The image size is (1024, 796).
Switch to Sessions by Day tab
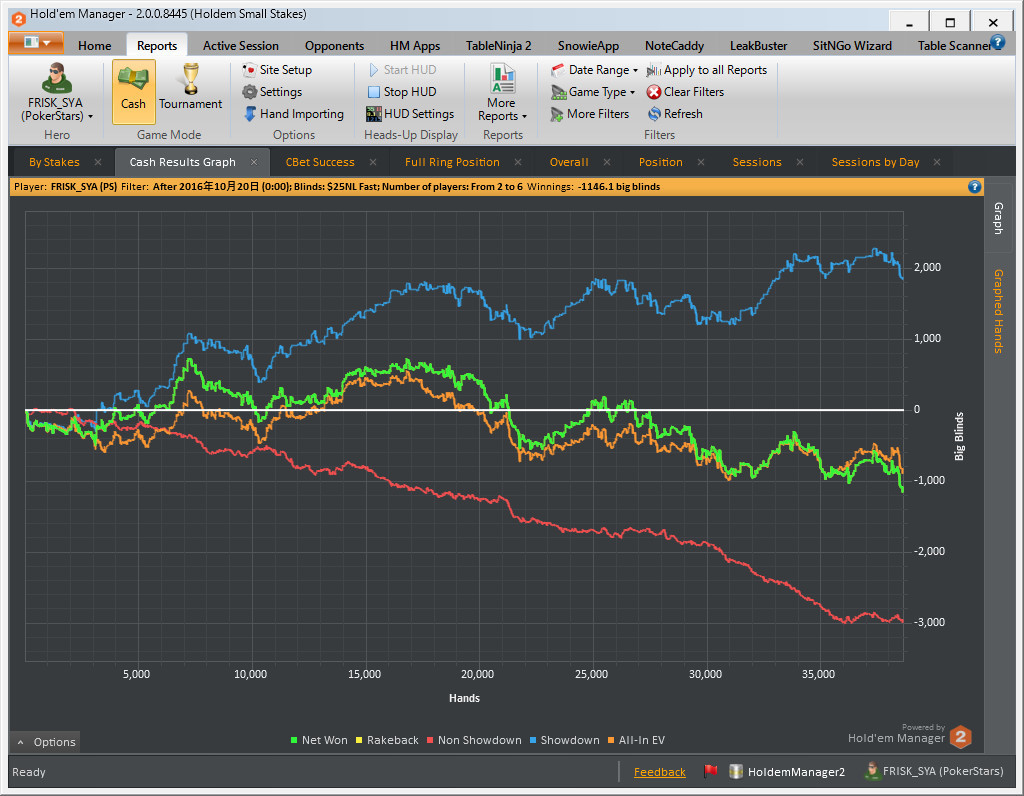(x=875, y=162)
